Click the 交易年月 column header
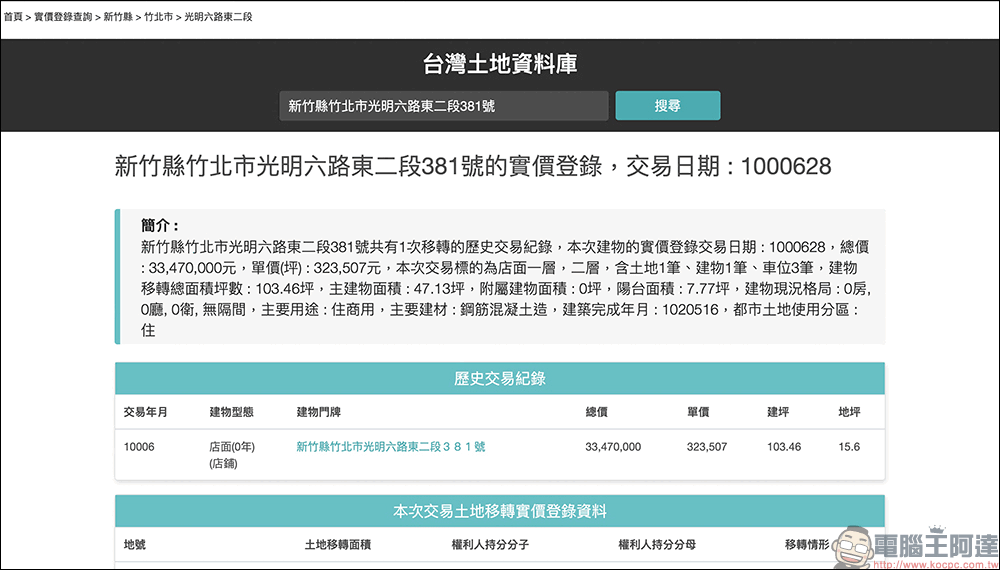This screenshot has height=570, width=1000. click(145, 412)
